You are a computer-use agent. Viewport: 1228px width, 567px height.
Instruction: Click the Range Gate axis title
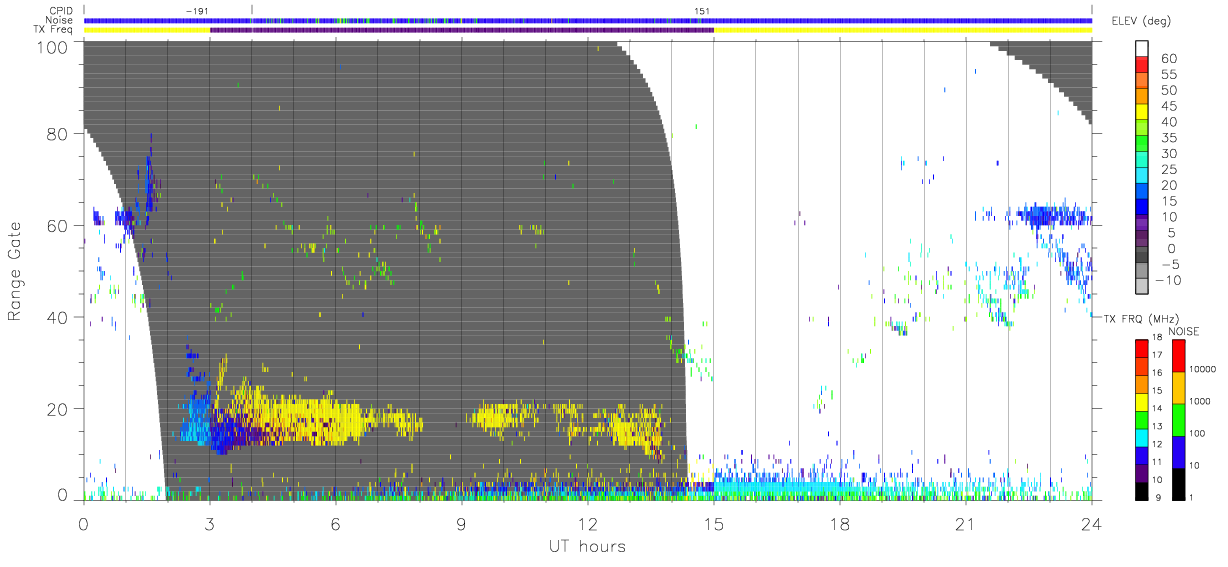15,271
